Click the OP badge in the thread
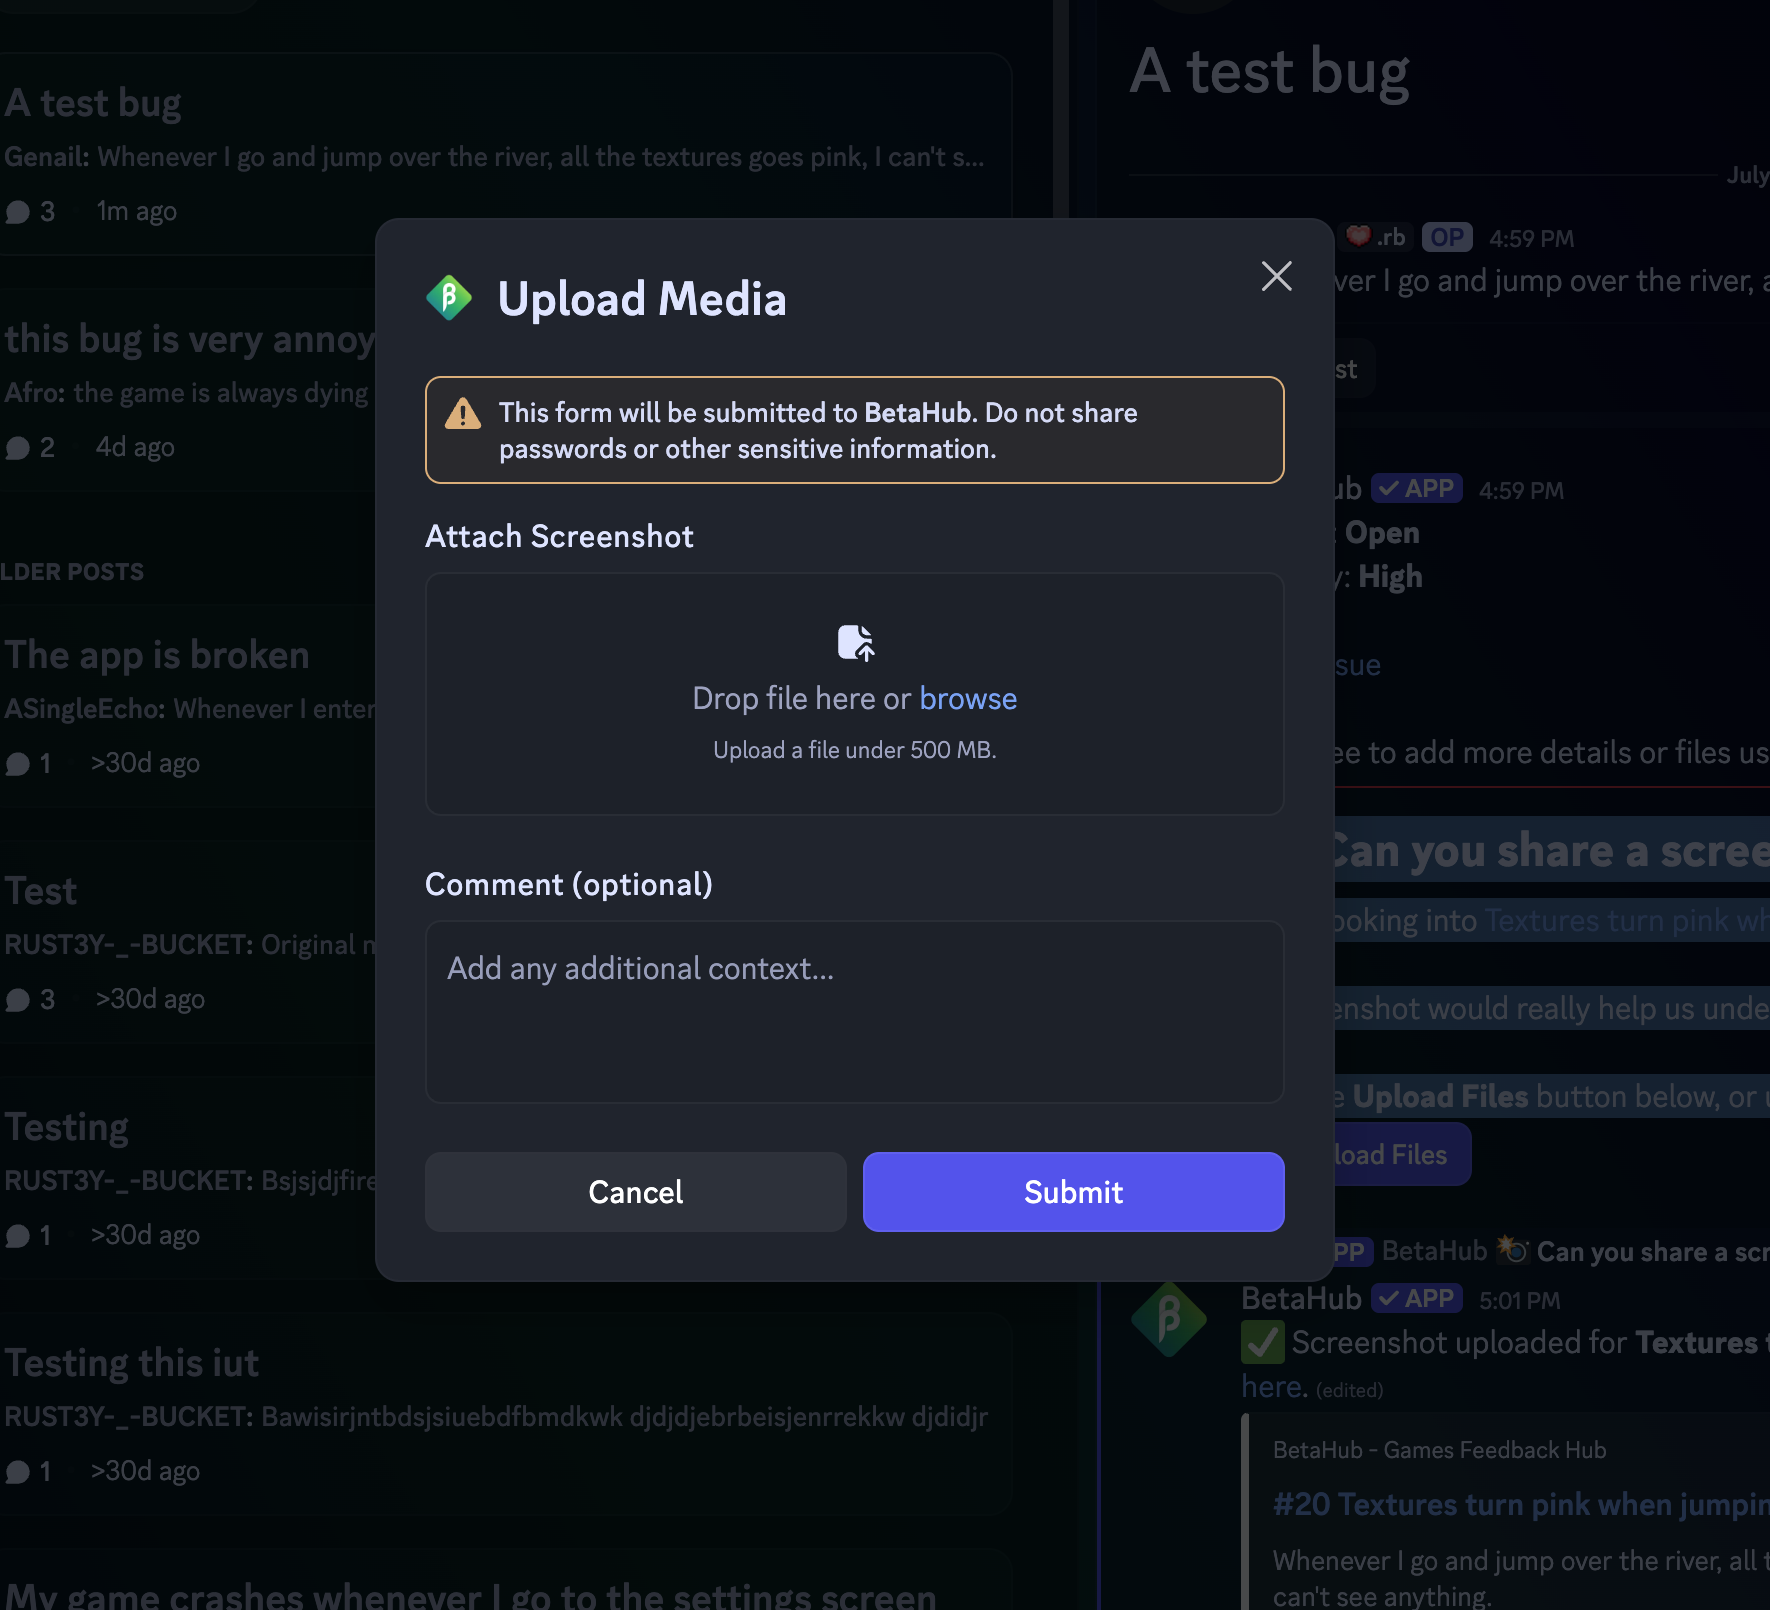The width and height of the screenshot is (1770, 1610). point(1447,237)
